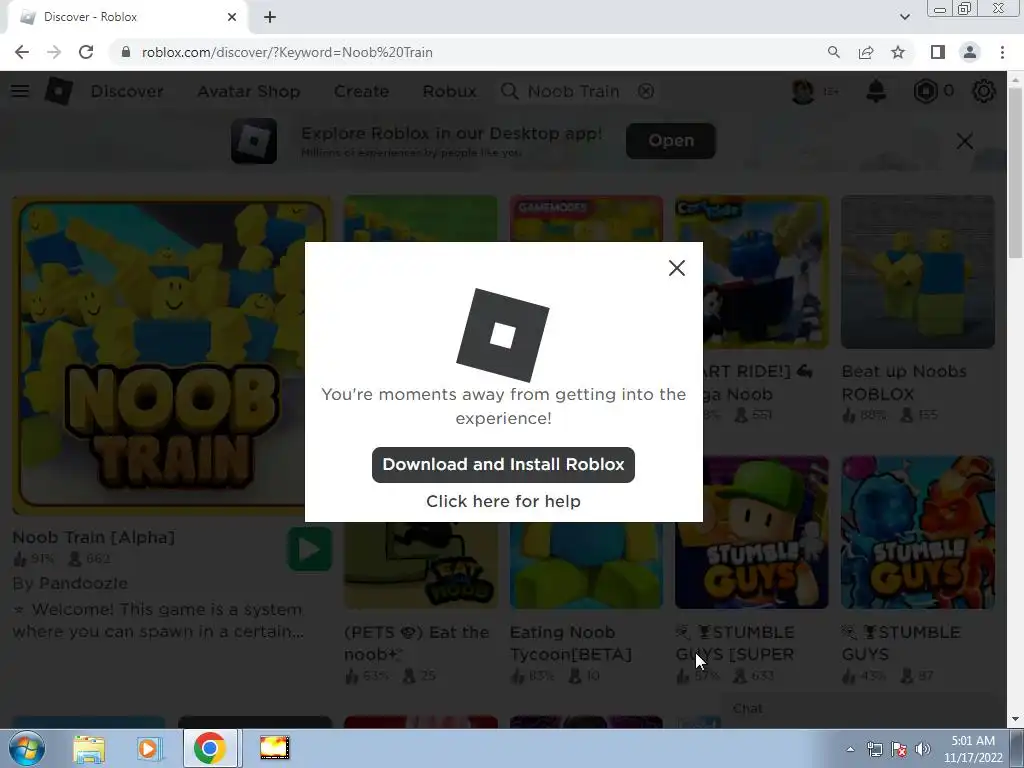Open the Robux balance icon

925,91
